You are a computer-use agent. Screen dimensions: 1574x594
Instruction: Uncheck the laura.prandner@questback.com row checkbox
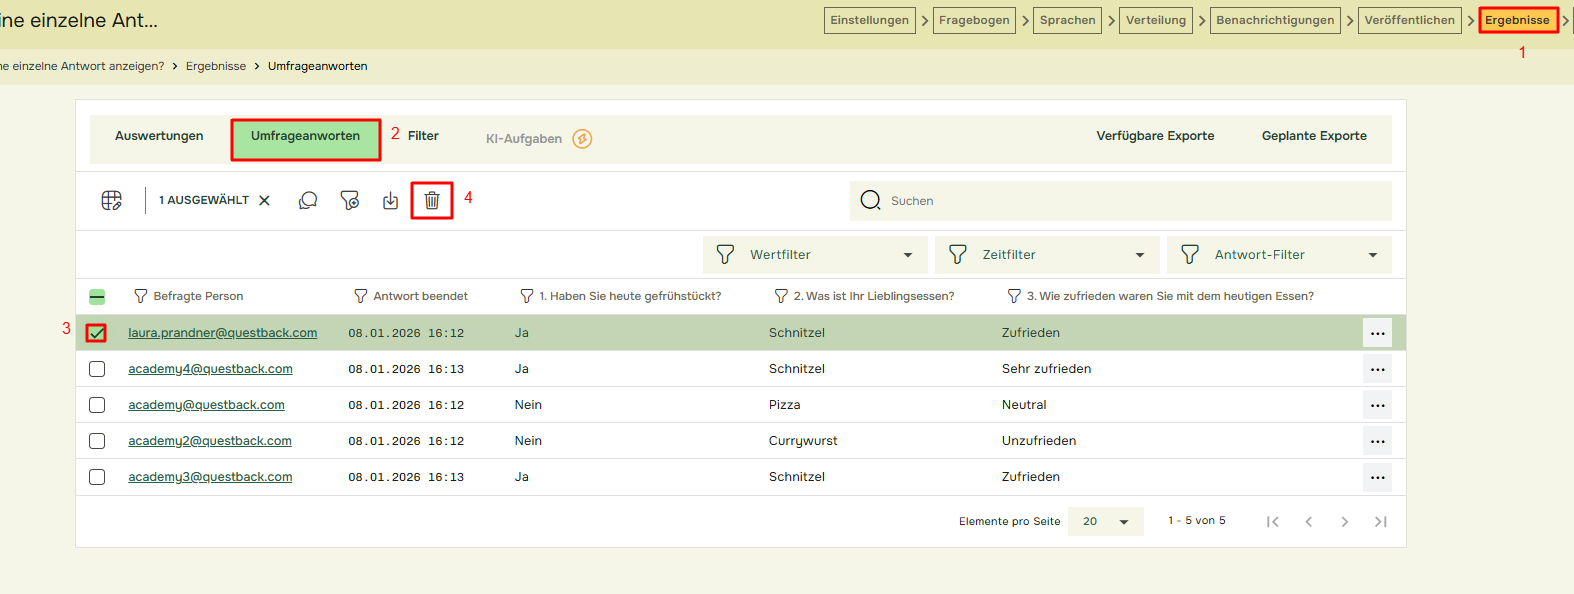(96, 333)
